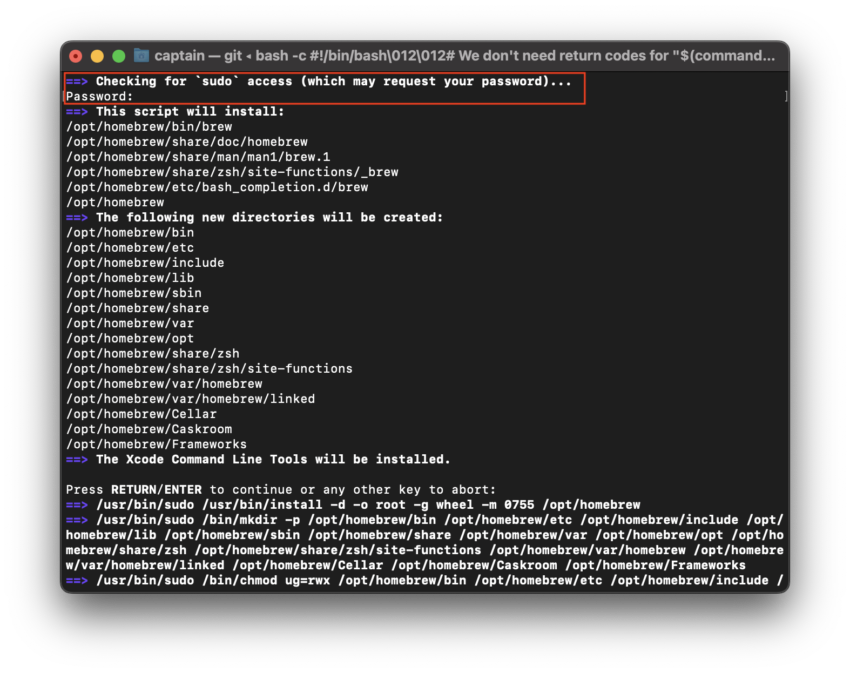Click the green full-screen window button
Image resolution: width=850 pixels, height=673 pixels.
pyautogui.click(x=119, y=56)
